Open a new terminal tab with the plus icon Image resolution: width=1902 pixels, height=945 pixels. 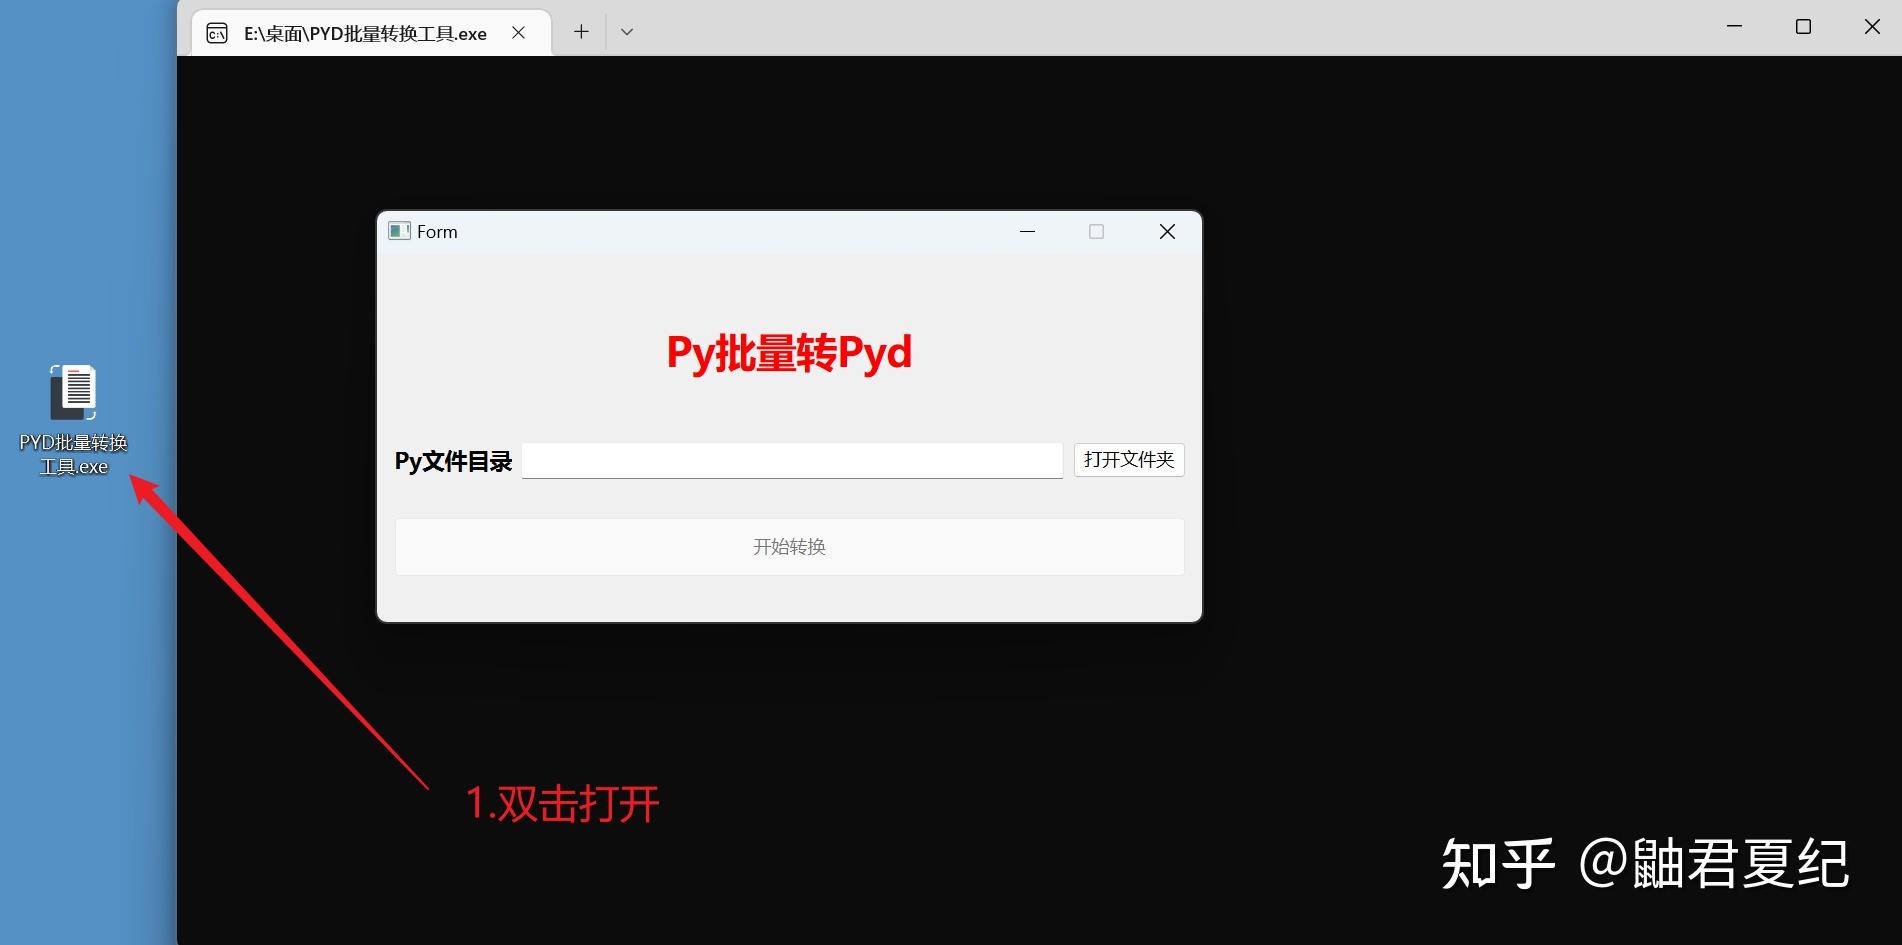[581, 31]
